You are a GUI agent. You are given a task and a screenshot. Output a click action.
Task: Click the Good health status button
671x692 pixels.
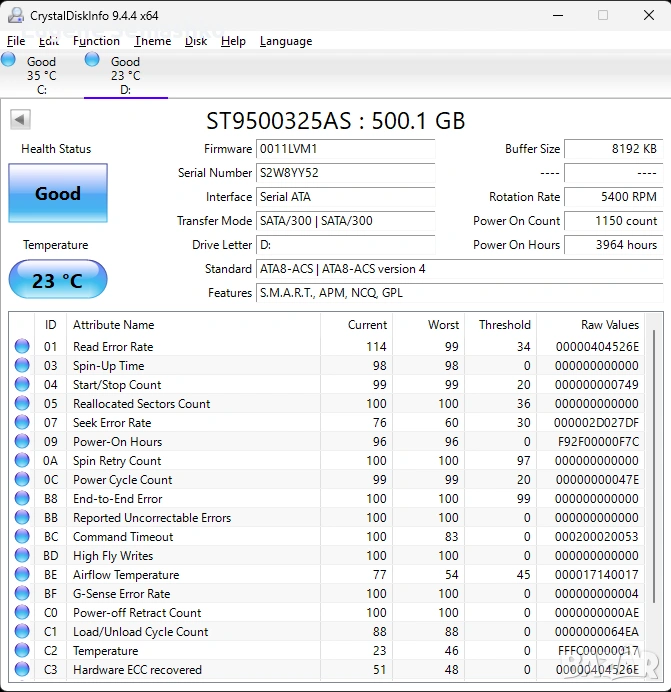(x=58, y=193)
